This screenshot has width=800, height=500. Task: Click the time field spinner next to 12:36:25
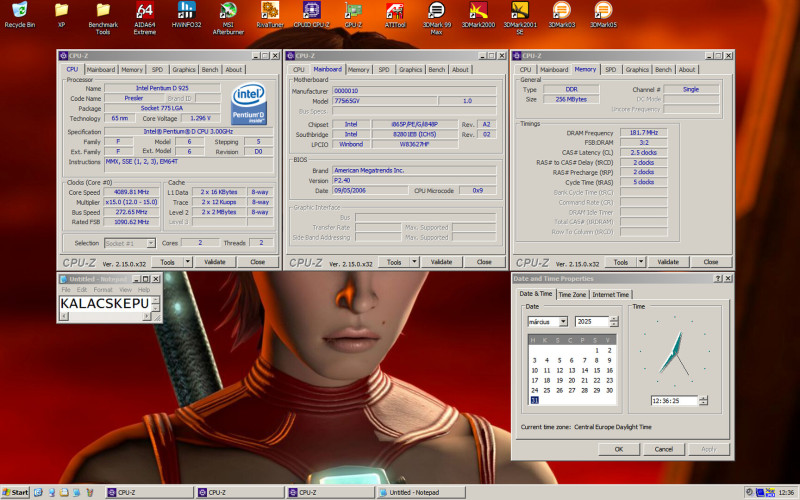pos(704,401)
